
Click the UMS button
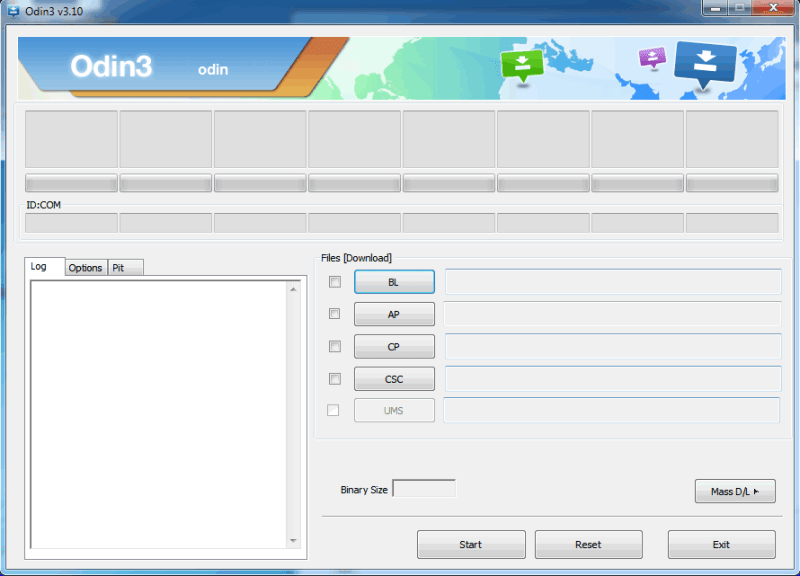394,411
